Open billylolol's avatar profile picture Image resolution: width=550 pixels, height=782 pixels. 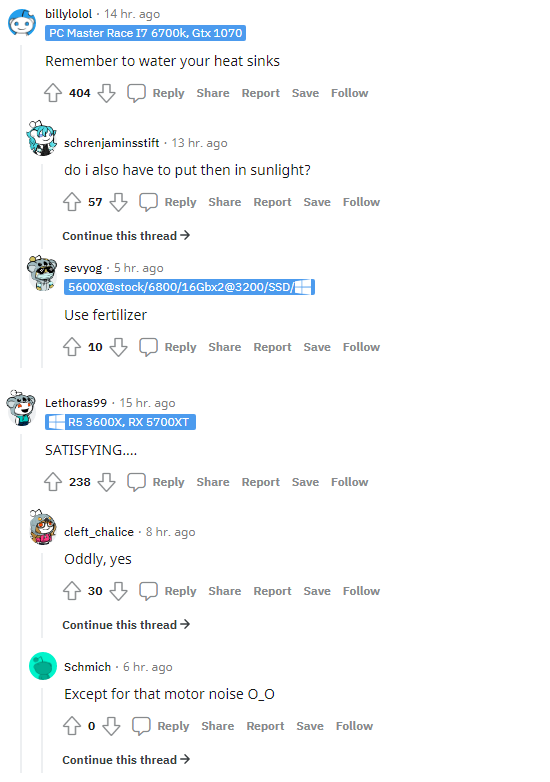22,23
